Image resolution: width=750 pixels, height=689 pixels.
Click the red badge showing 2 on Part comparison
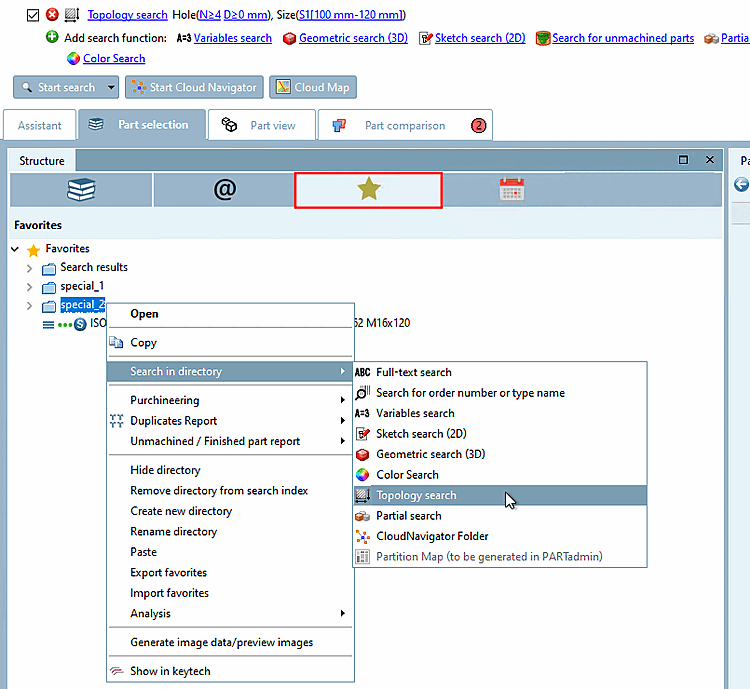[x=478, y=125]
